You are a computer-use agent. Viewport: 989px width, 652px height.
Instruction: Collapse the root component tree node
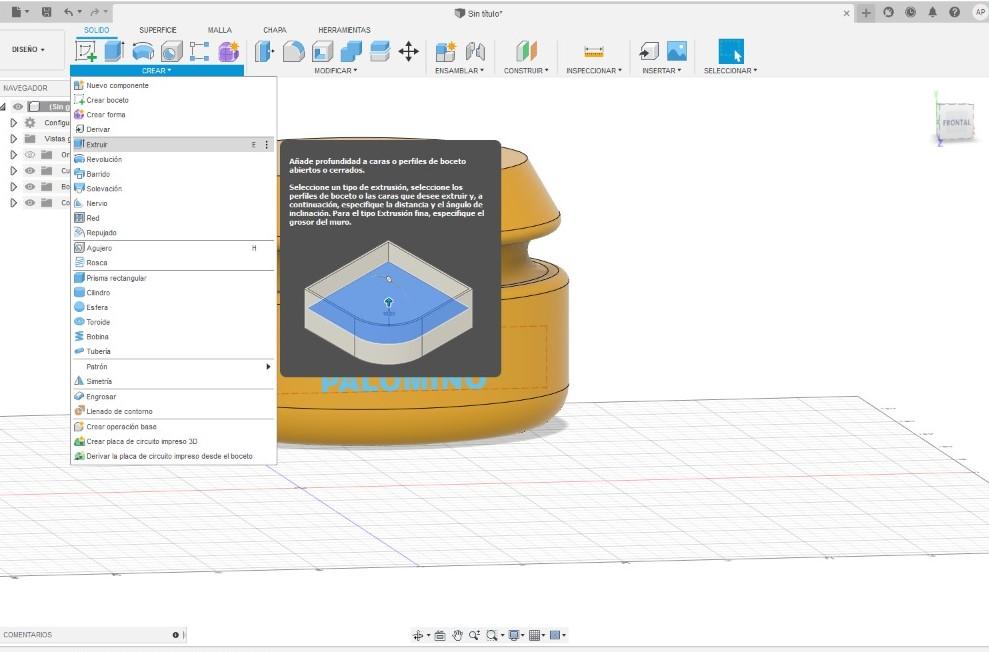point(3,107)
